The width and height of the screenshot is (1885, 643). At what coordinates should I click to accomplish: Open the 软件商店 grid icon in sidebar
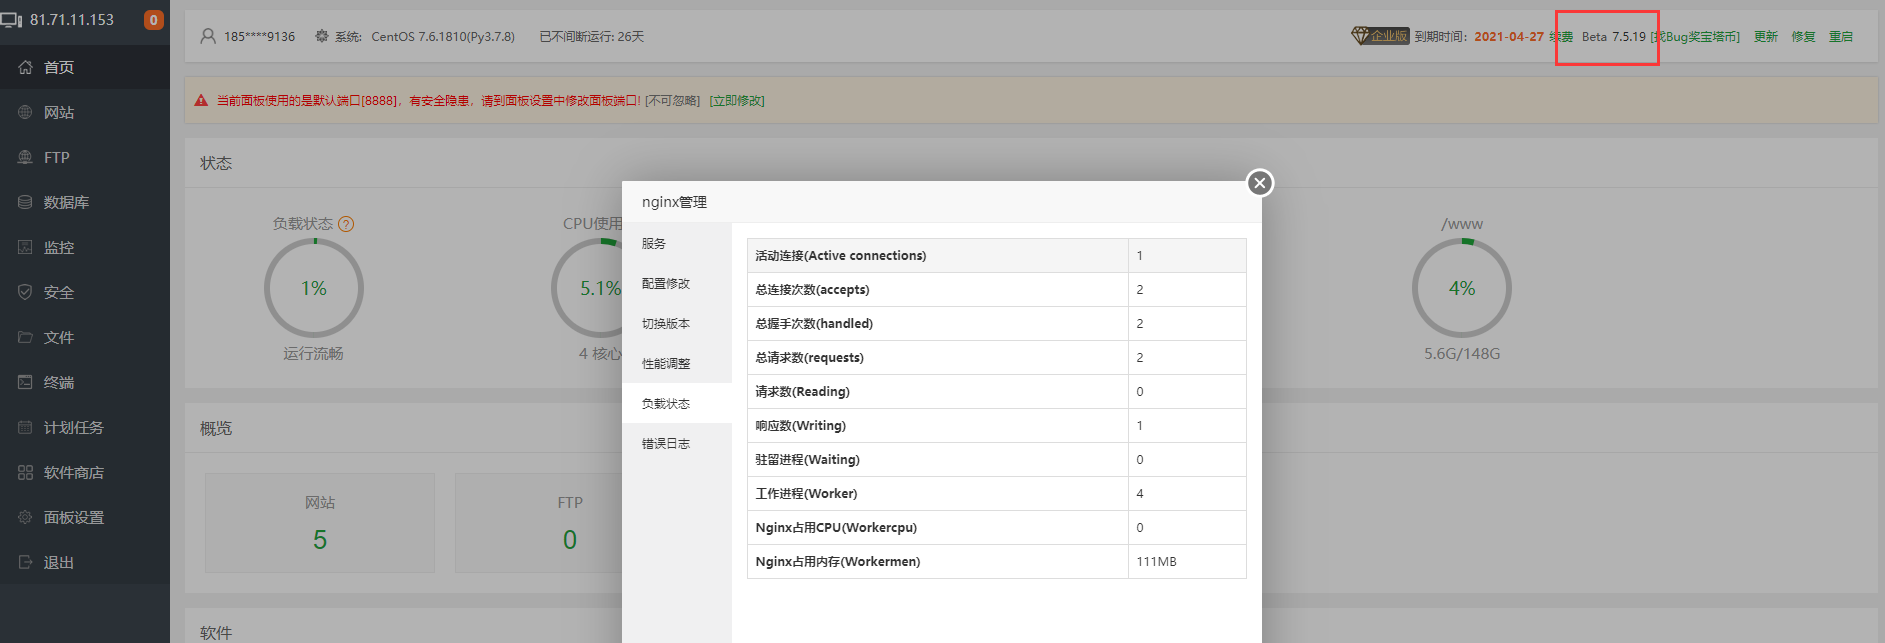pyautogui.click(x=25, y=472)
